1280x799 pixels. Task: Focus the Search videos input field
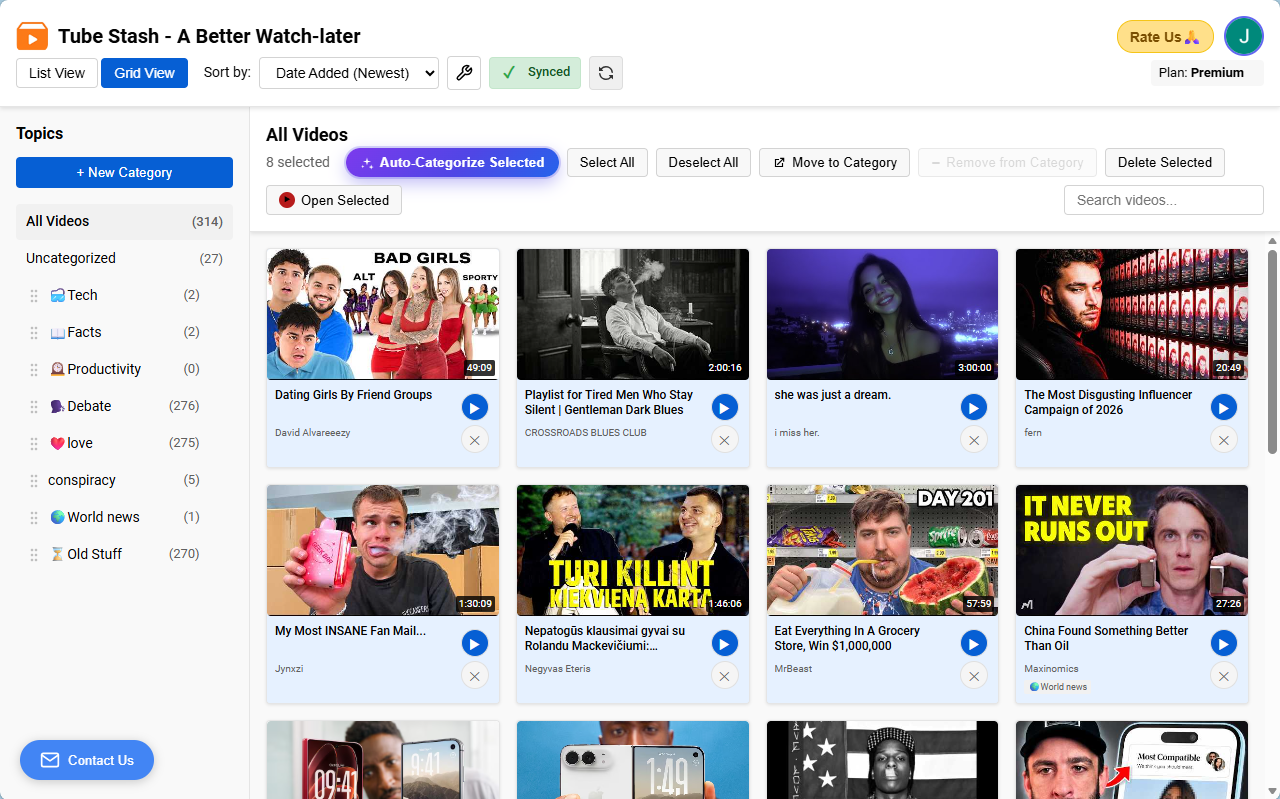pyautogui.click(x=1164, y=200)
